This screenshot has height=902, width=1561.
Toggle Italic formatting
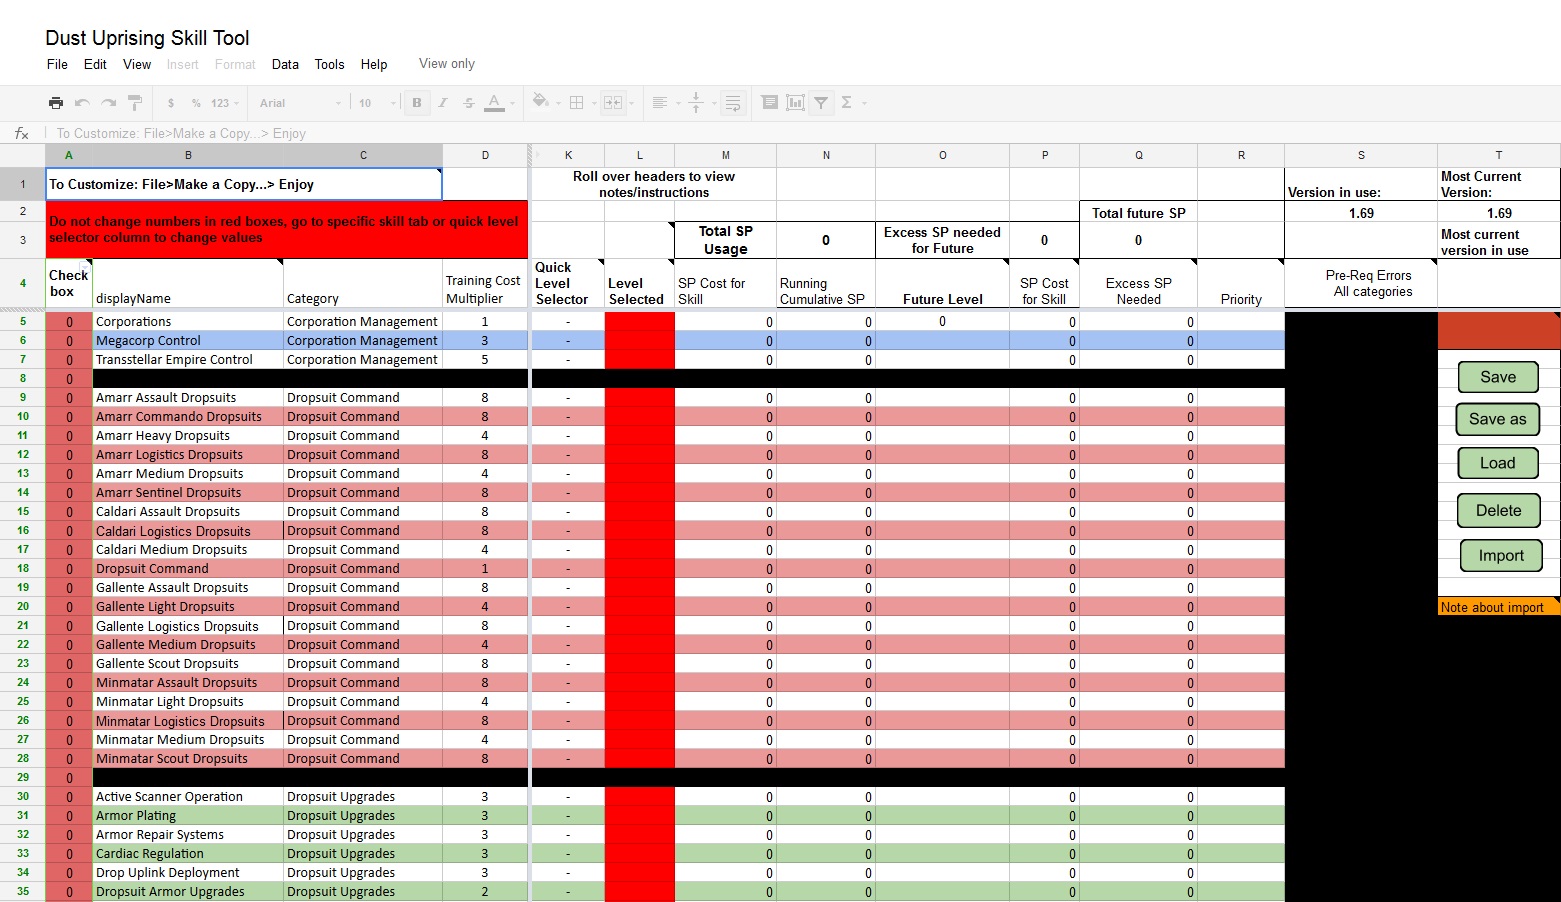(x=443, y=103)
